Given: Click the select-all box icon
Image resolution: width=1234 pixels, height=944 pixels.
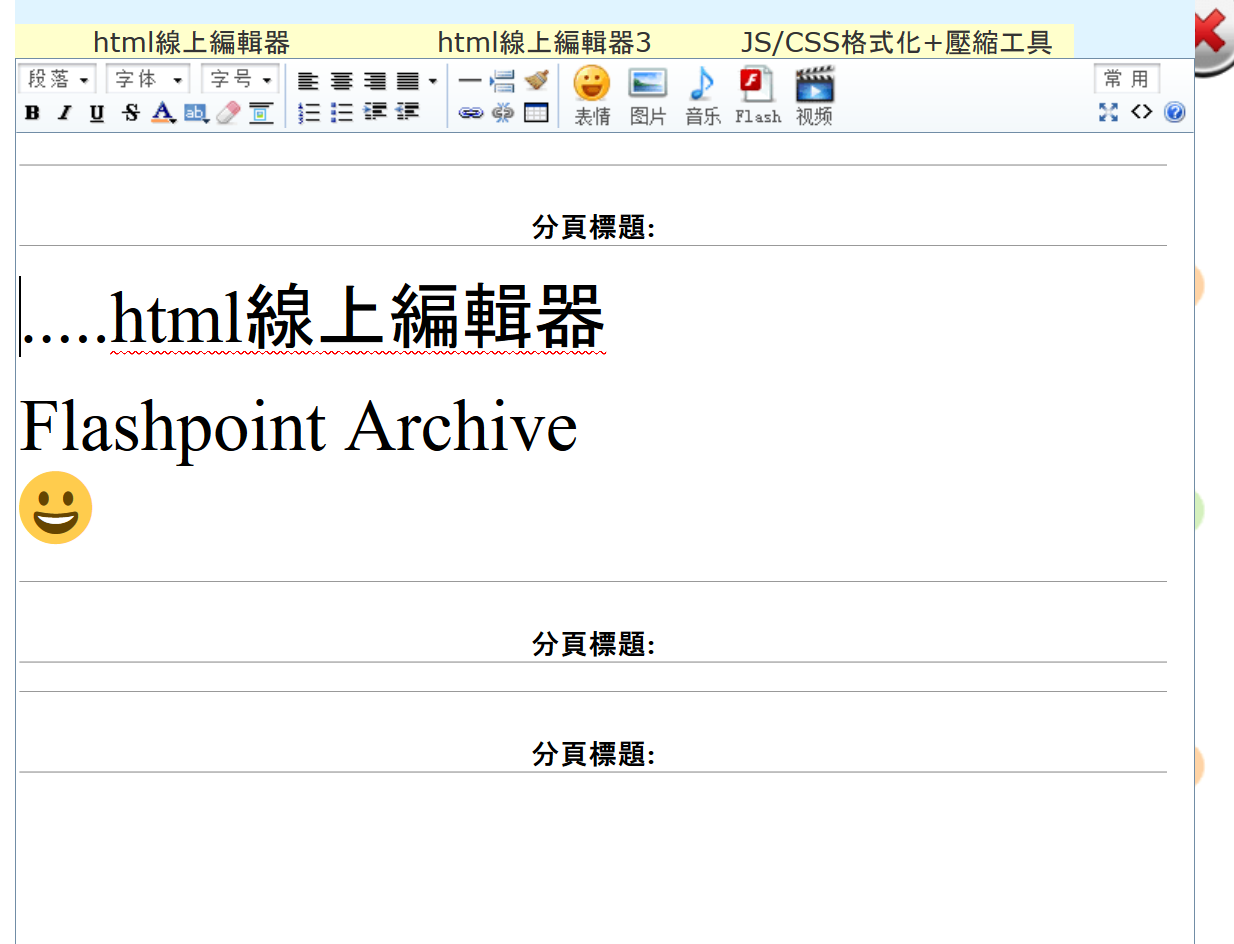Looking at the screenshot, I should [261, 113].
